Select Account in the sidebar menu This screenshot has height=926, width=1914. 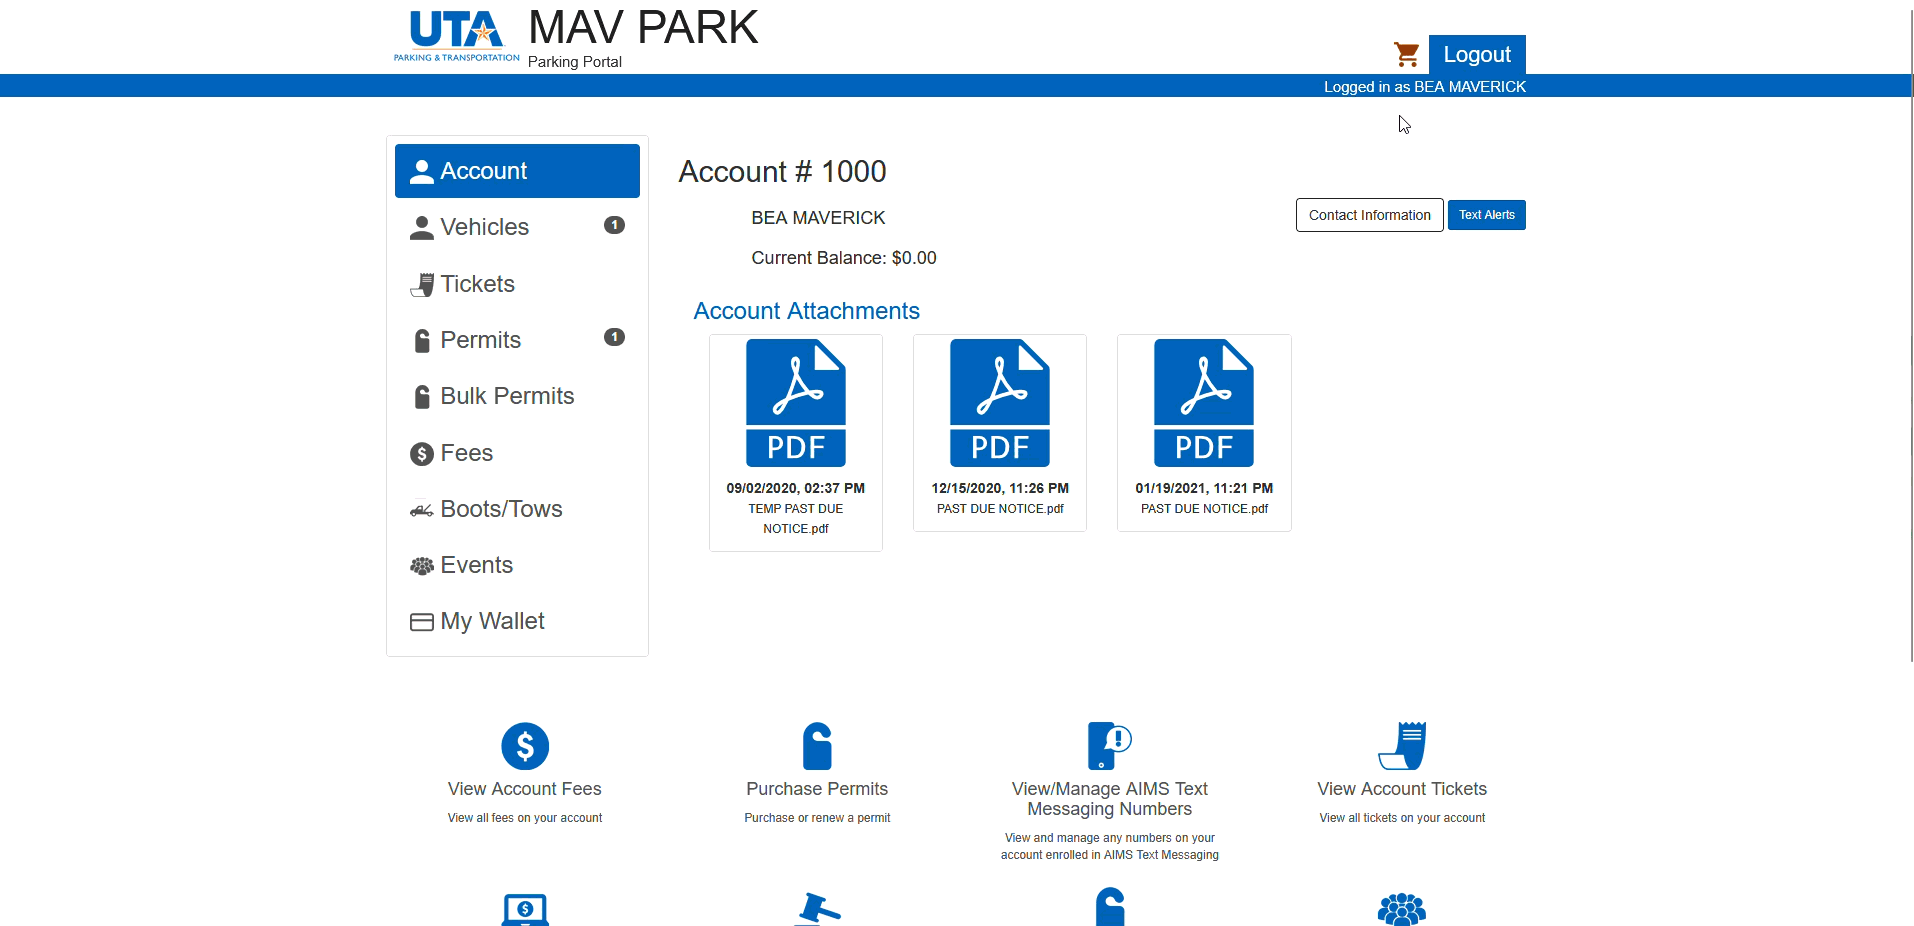click(x=517, y=171)
